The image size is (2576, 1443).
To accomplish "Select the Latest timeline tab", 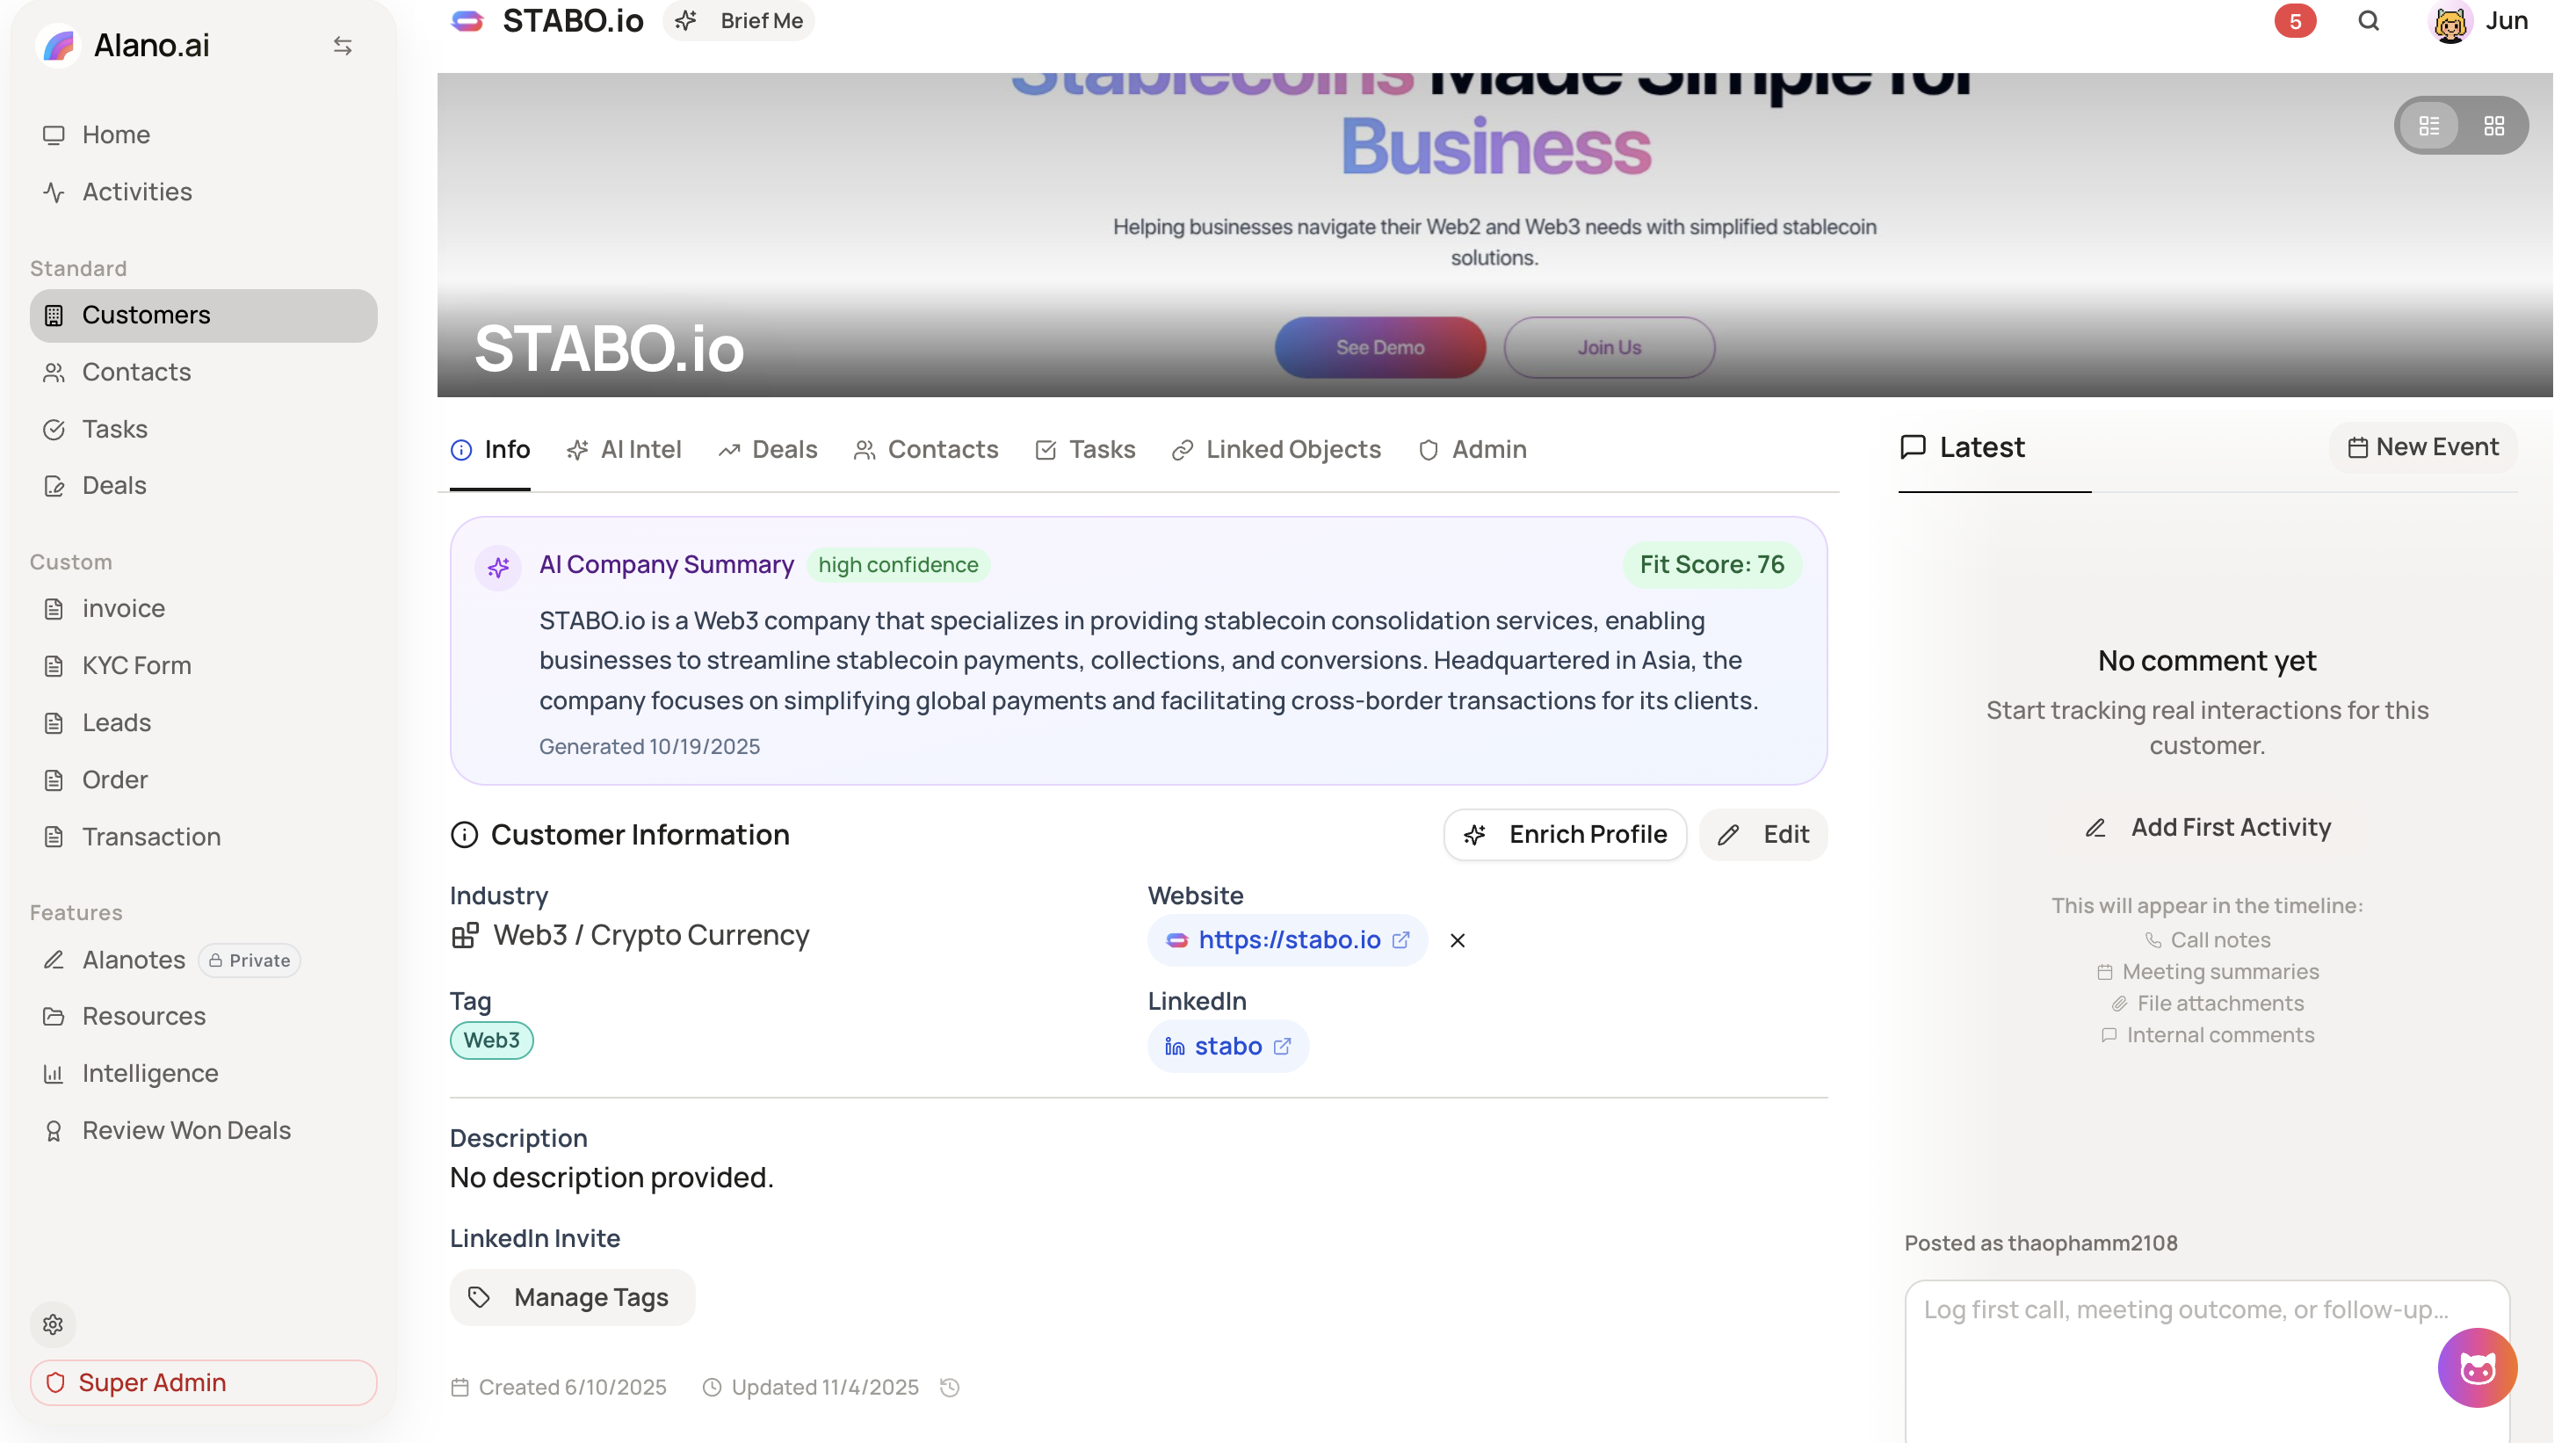I will [1962, 447].
